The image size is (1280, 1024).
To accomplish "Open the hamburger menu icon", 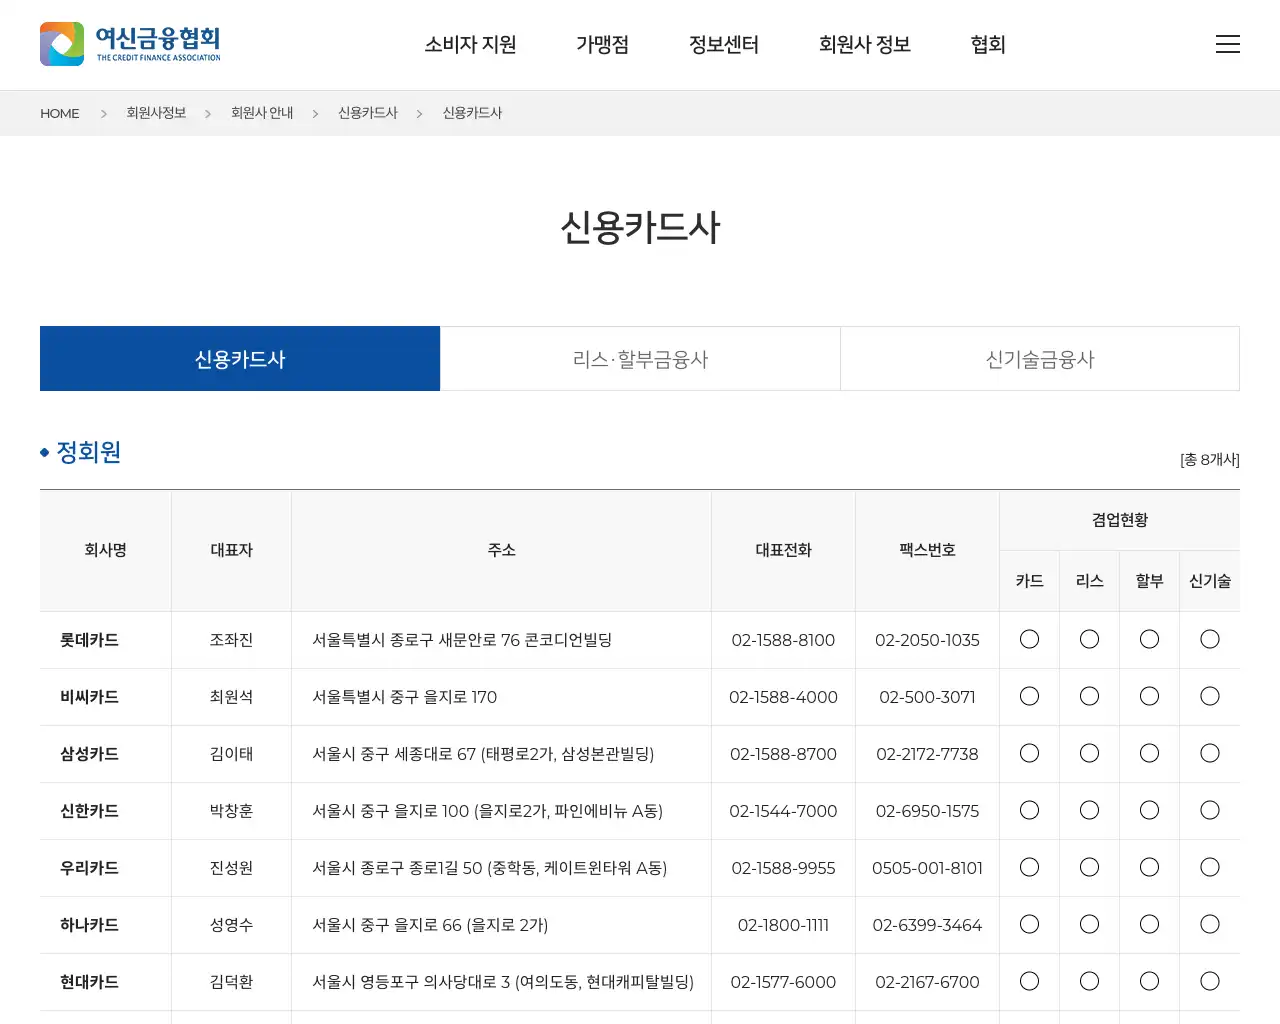I will click(x=1228, y=44).
